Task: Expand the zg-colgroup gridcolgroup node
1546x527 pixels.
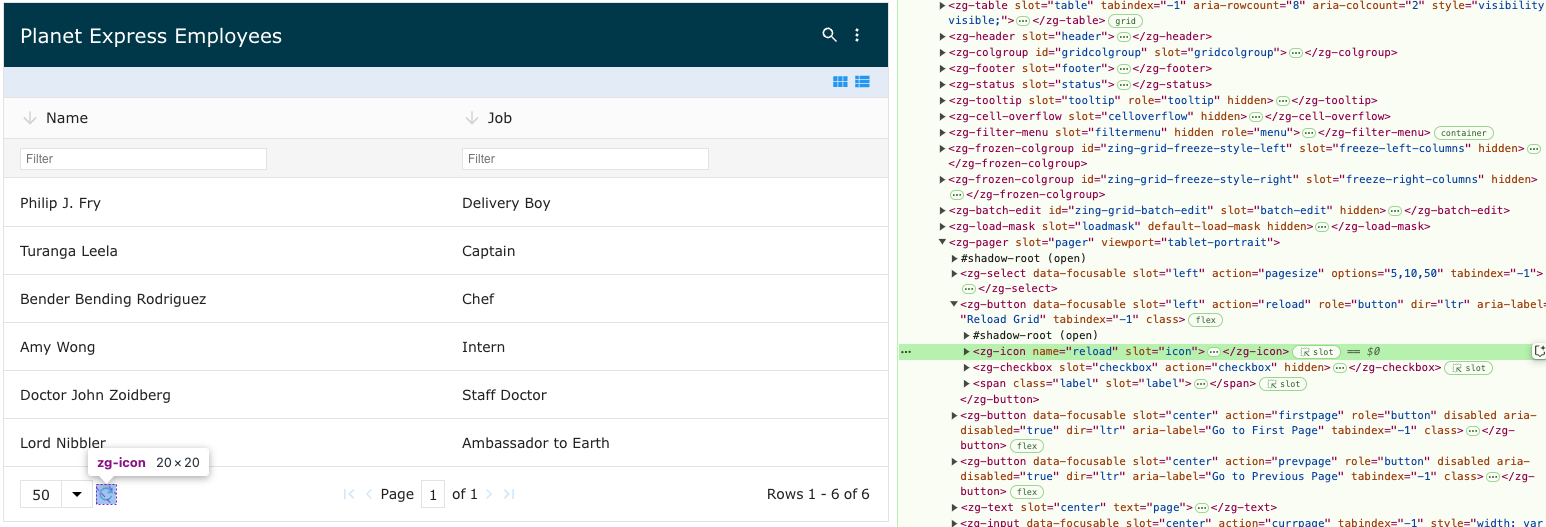Action: point(942,52)
